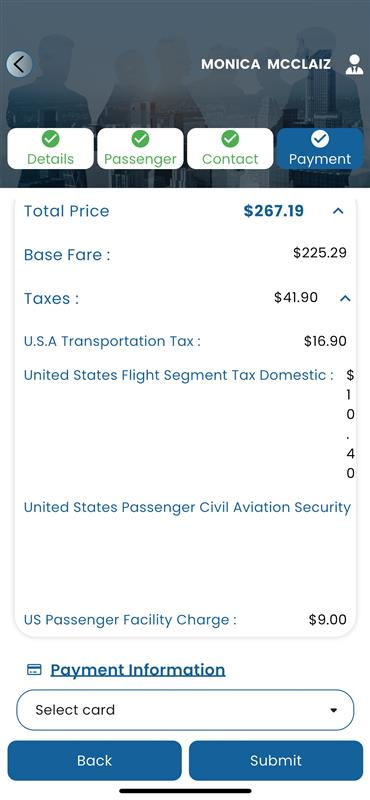Go to the Contact step tab

pyautogui.click(x=230, y=148)
